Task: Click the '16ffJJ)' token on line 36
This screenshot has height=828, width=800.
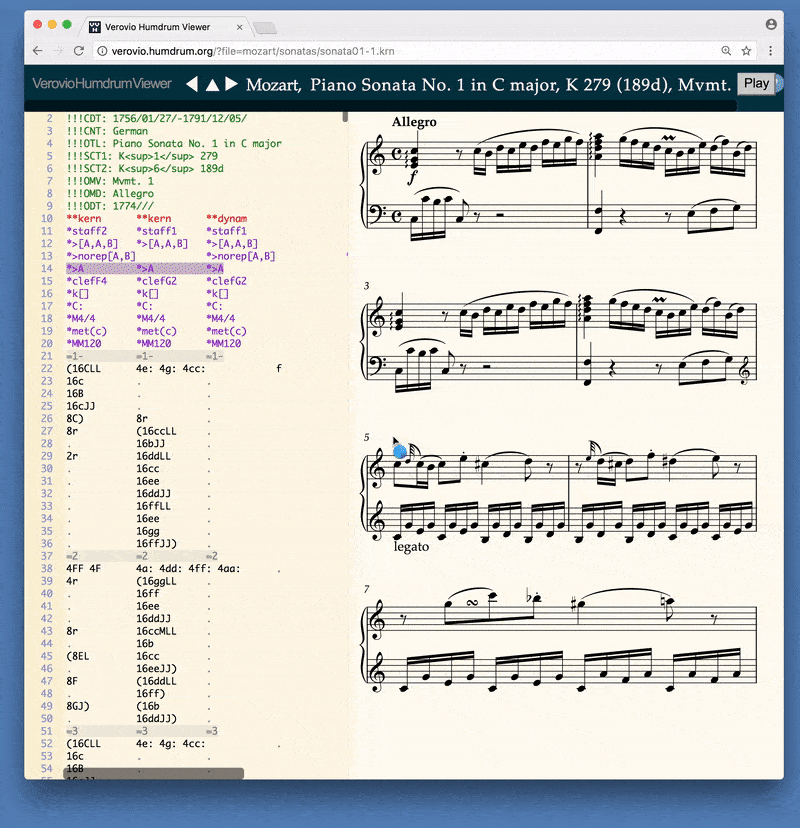Action: click(x=156, y=543)
